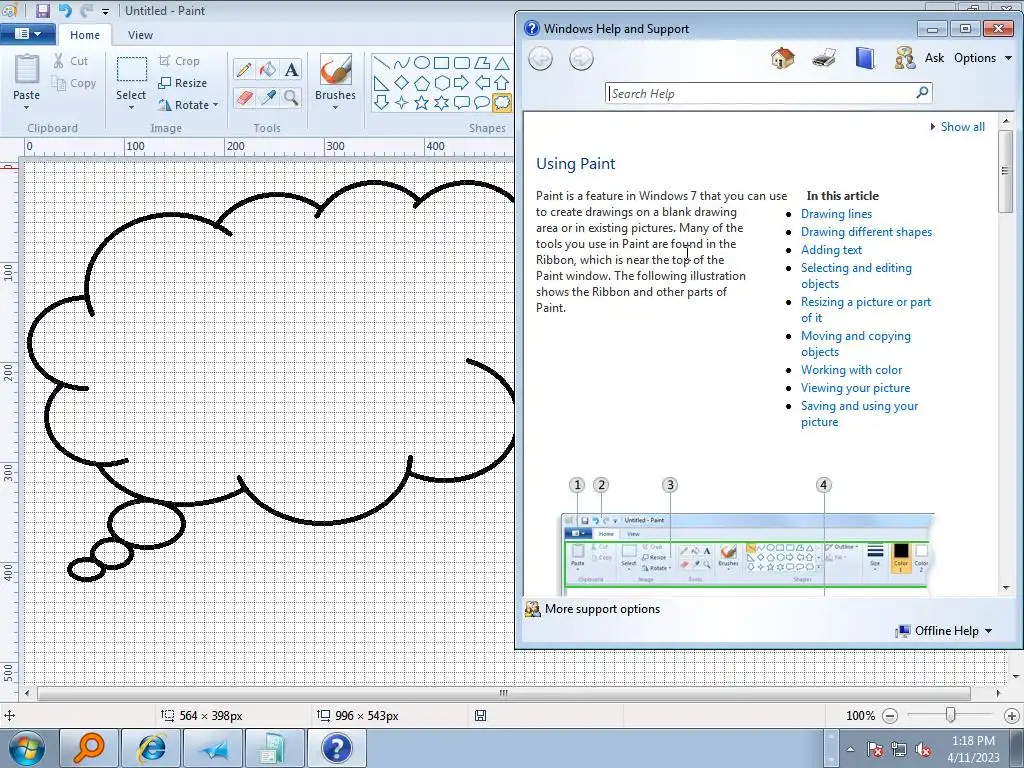Image resolution: width=1024 pixels, height=768 pixels.
Task: Click the zoom out minus button
Action: click(x=890, y=716)
